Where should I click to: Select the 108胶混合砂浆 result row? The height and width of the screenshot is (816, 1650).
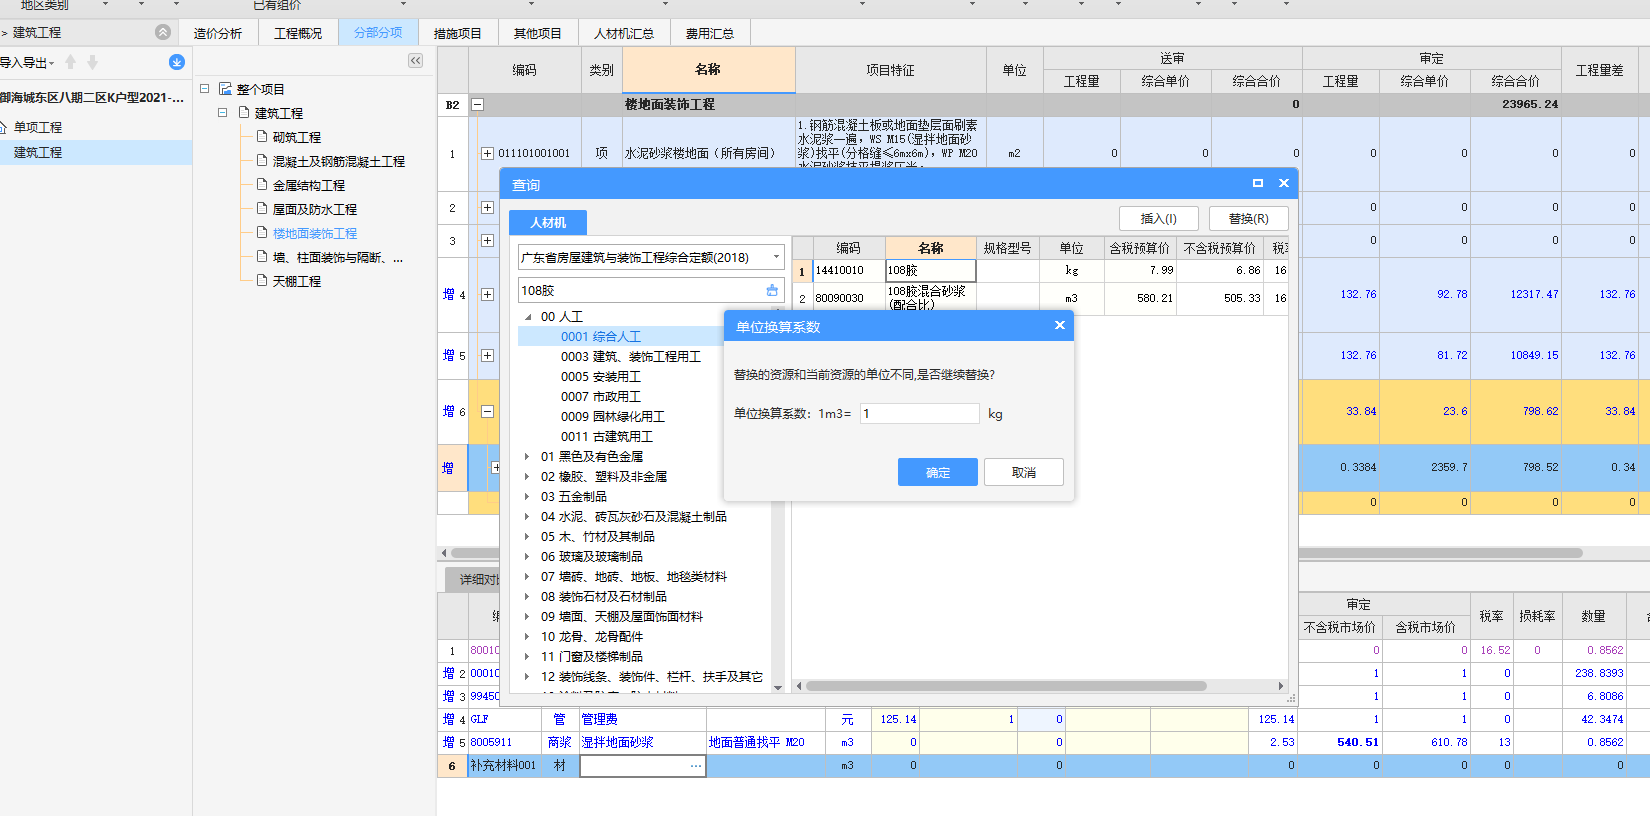click(1040, 298)
